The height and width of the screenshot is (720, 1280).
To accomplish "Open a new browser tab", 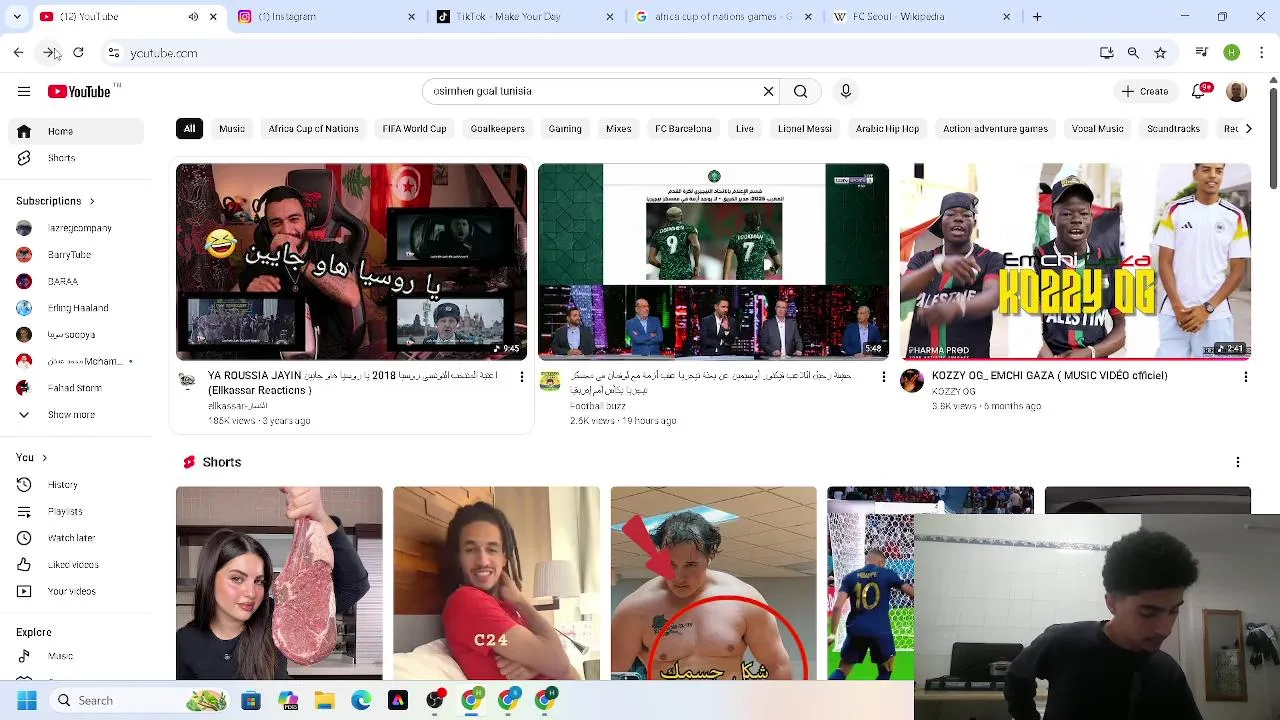I will 1037,17.
